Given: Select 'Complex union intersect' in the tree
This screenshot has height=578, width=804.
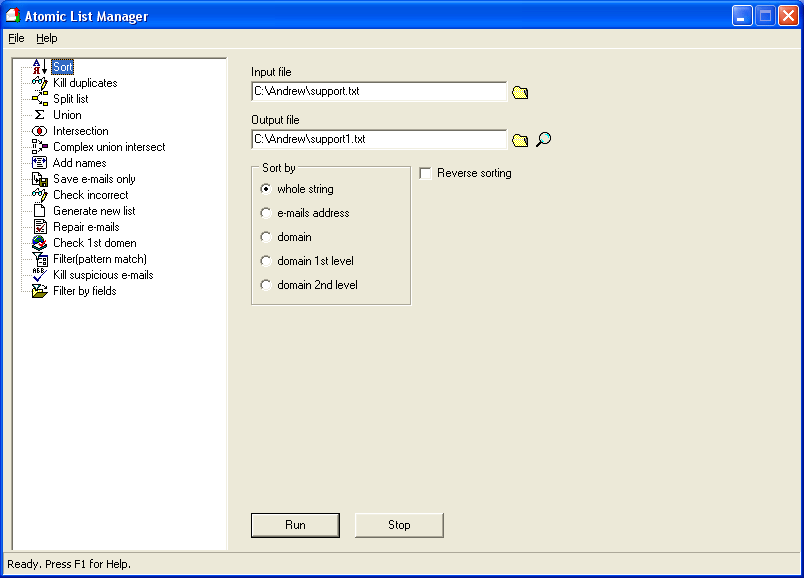Looking at the screenshot, I should point(109,147).
